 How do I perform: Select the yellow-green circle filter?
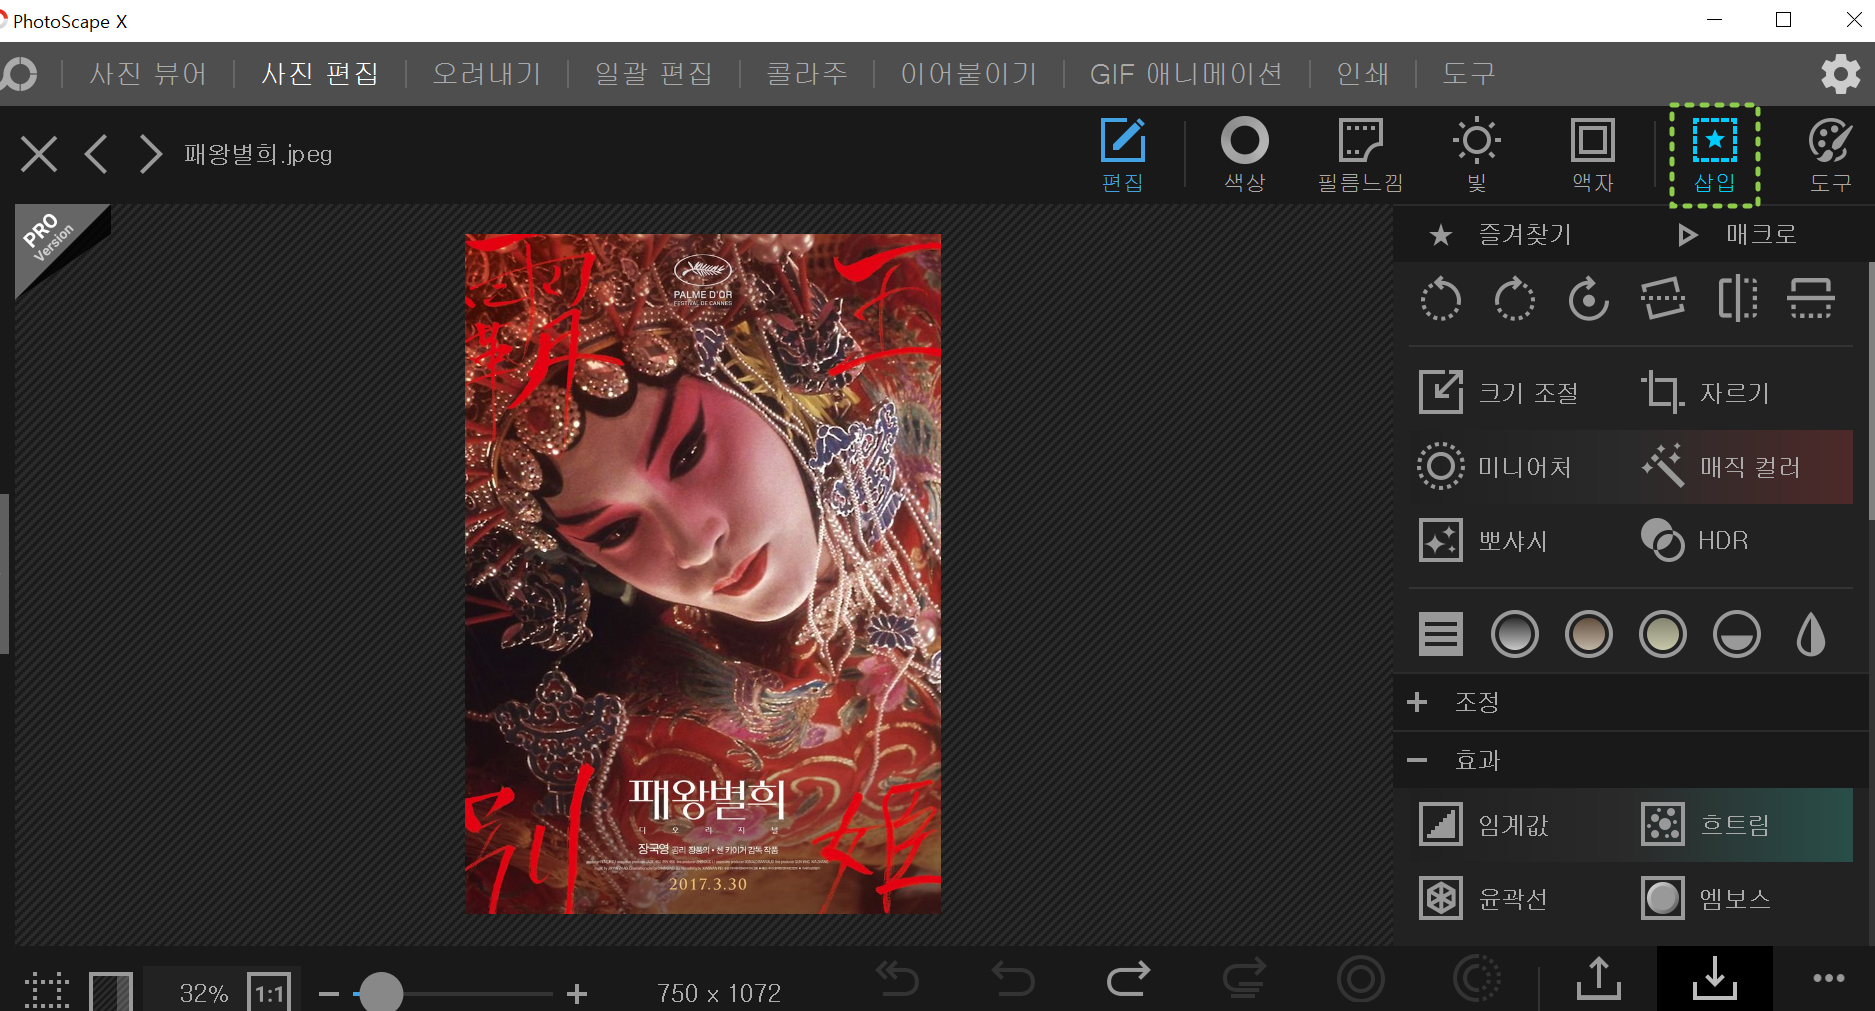(1663, 634)
